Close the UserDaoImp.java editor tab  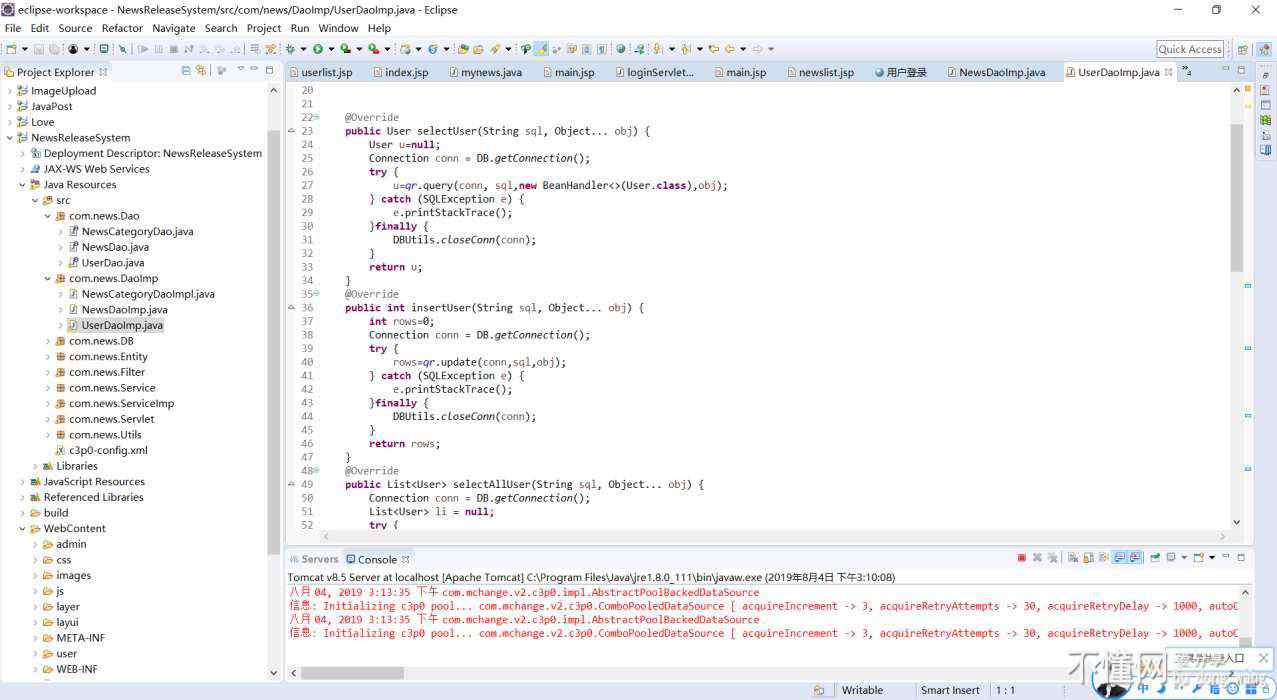[x=1168, y=72]
